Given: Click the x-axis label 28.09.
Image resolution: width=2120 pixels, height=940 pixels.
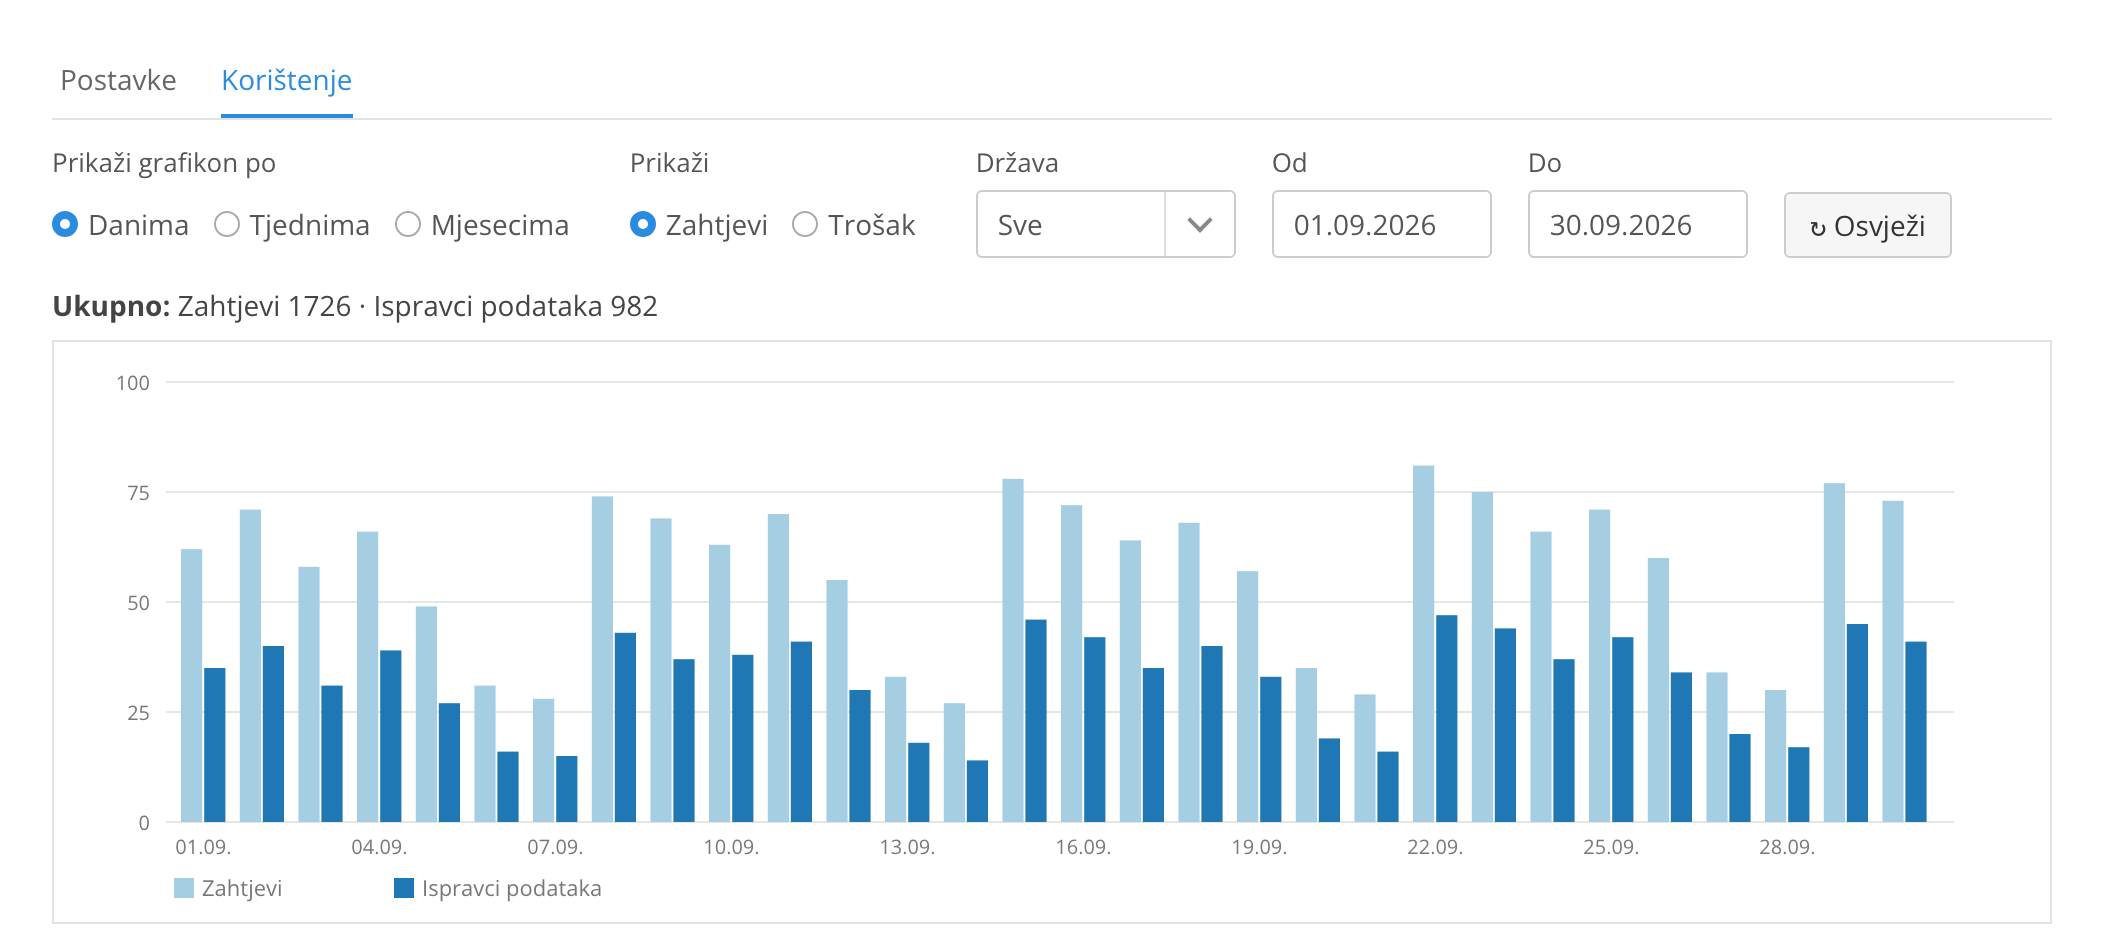Looking at the screenshot, I should pos(1787,847).
